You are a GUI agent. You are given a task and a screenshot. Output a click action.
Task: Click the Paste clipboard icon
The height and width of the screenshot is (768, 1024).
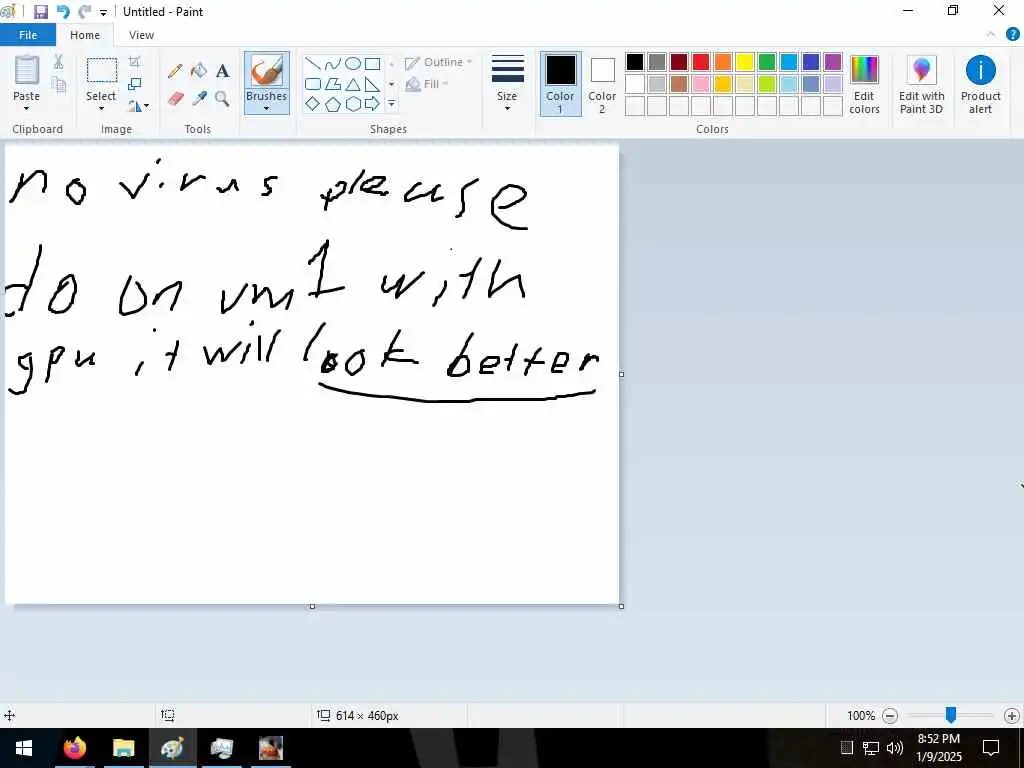[27, 70]
